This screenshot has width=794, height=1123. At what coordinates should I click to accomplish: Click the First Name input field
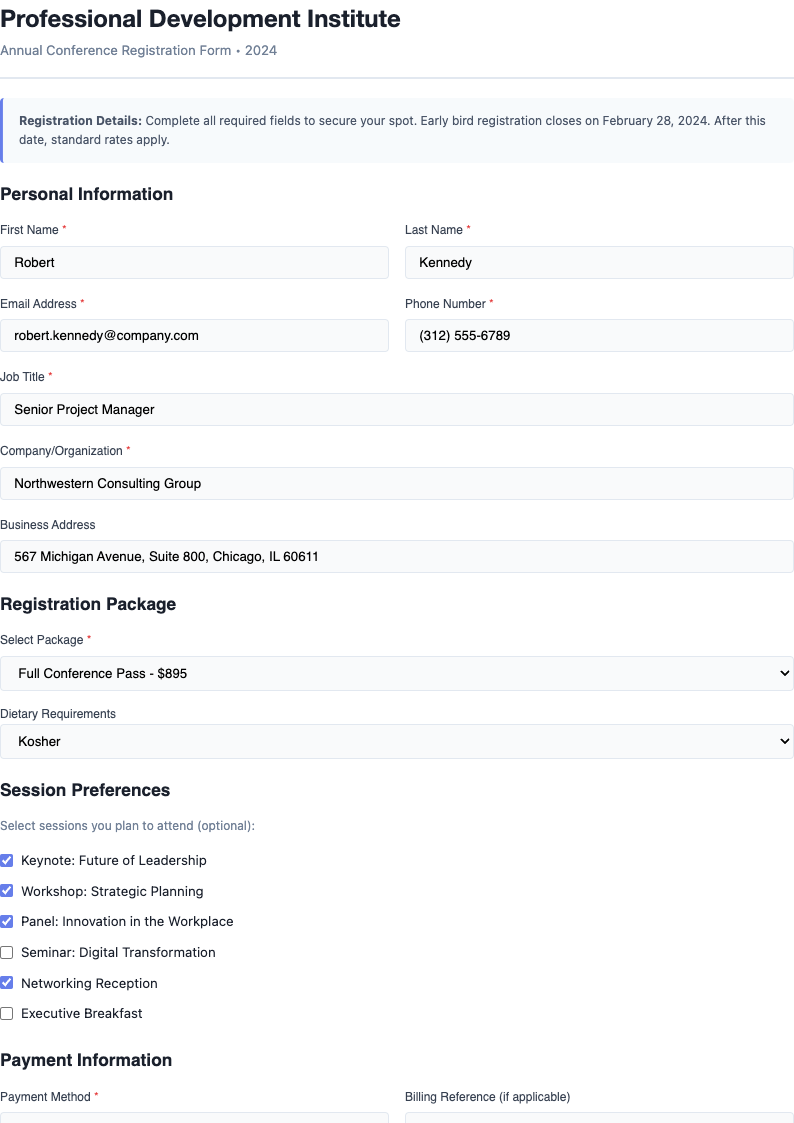[x=195, y=262]
